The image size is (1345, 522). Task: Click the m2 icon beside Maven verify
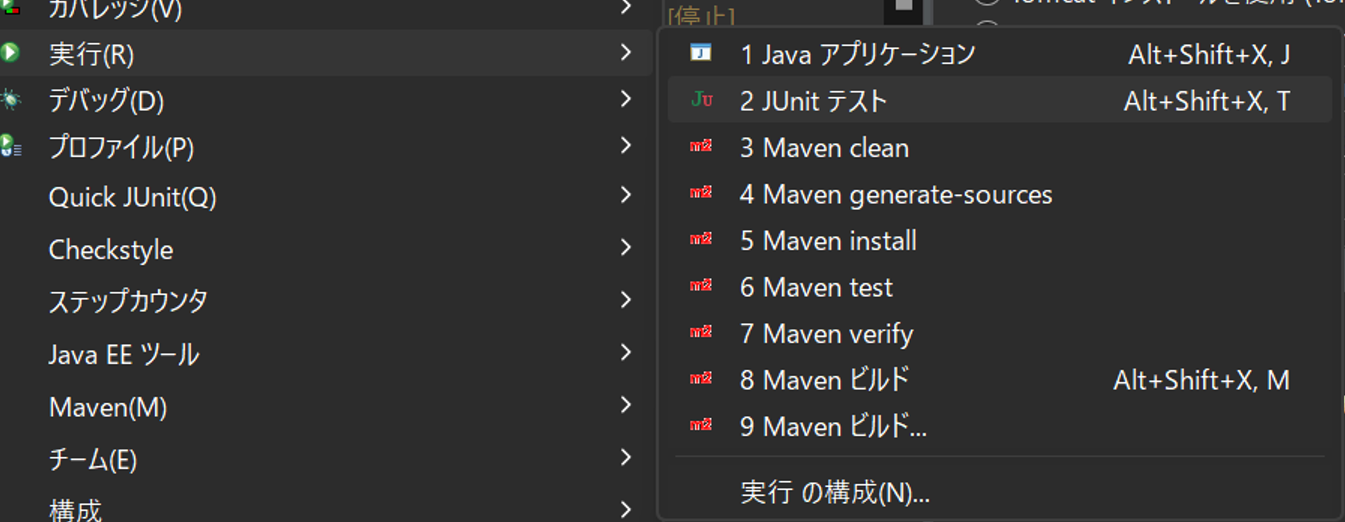coord(701,333)
